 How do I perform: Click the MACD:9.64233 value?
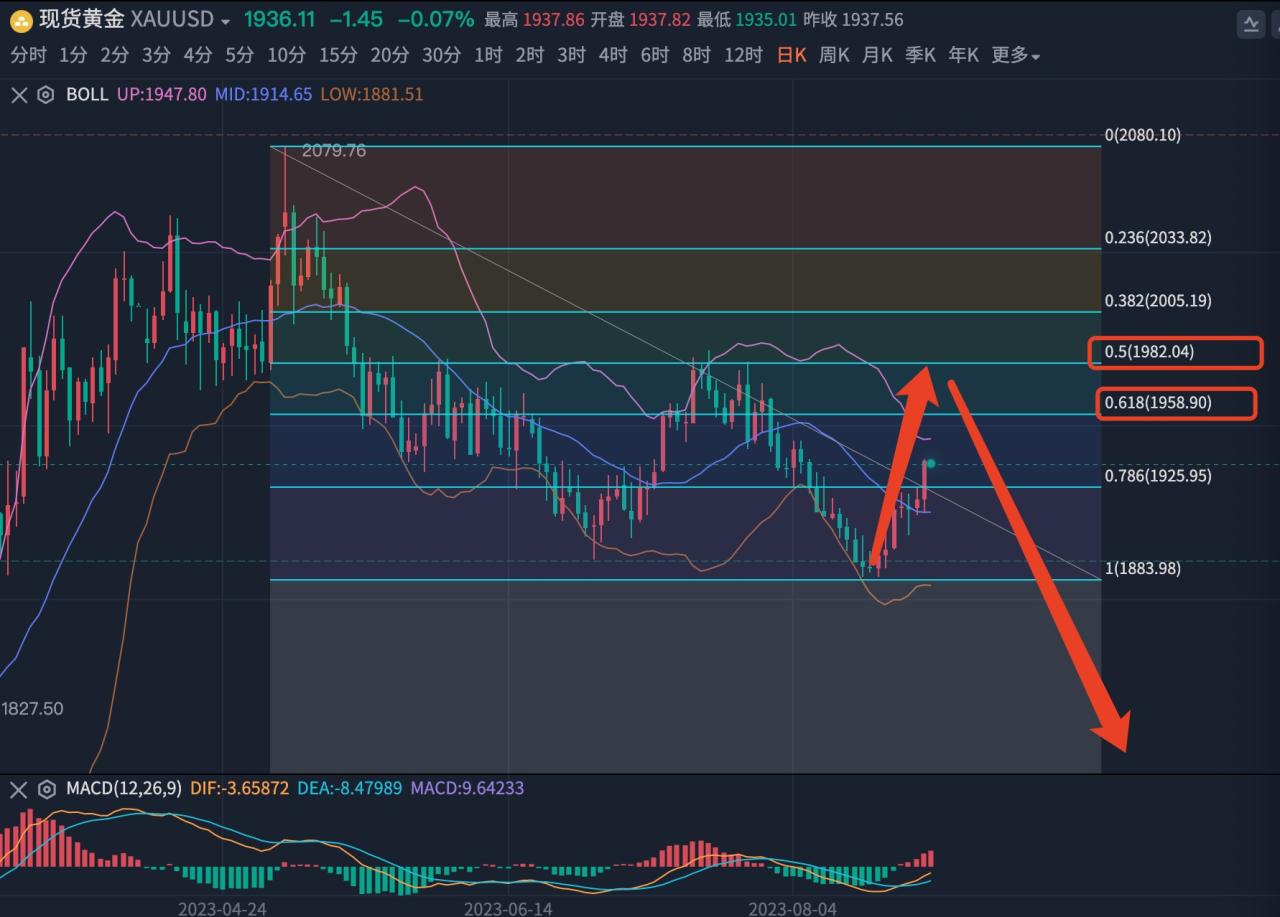(467, 789)
